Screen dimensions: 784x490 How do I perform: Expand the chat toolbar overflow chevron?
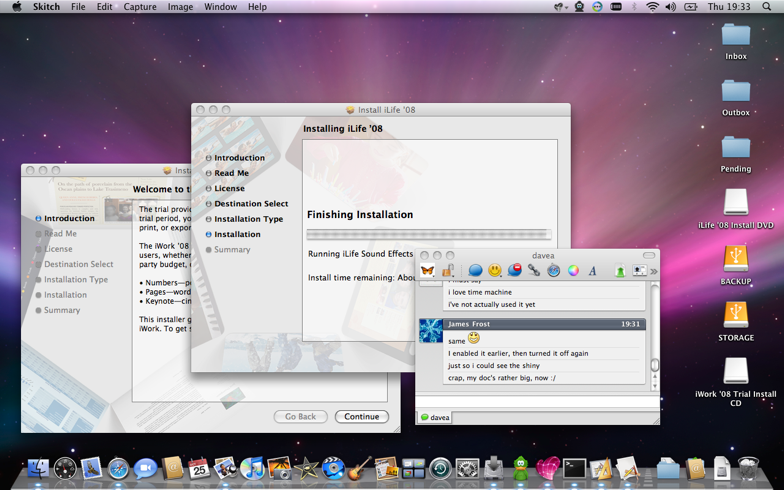click(654, 271)
